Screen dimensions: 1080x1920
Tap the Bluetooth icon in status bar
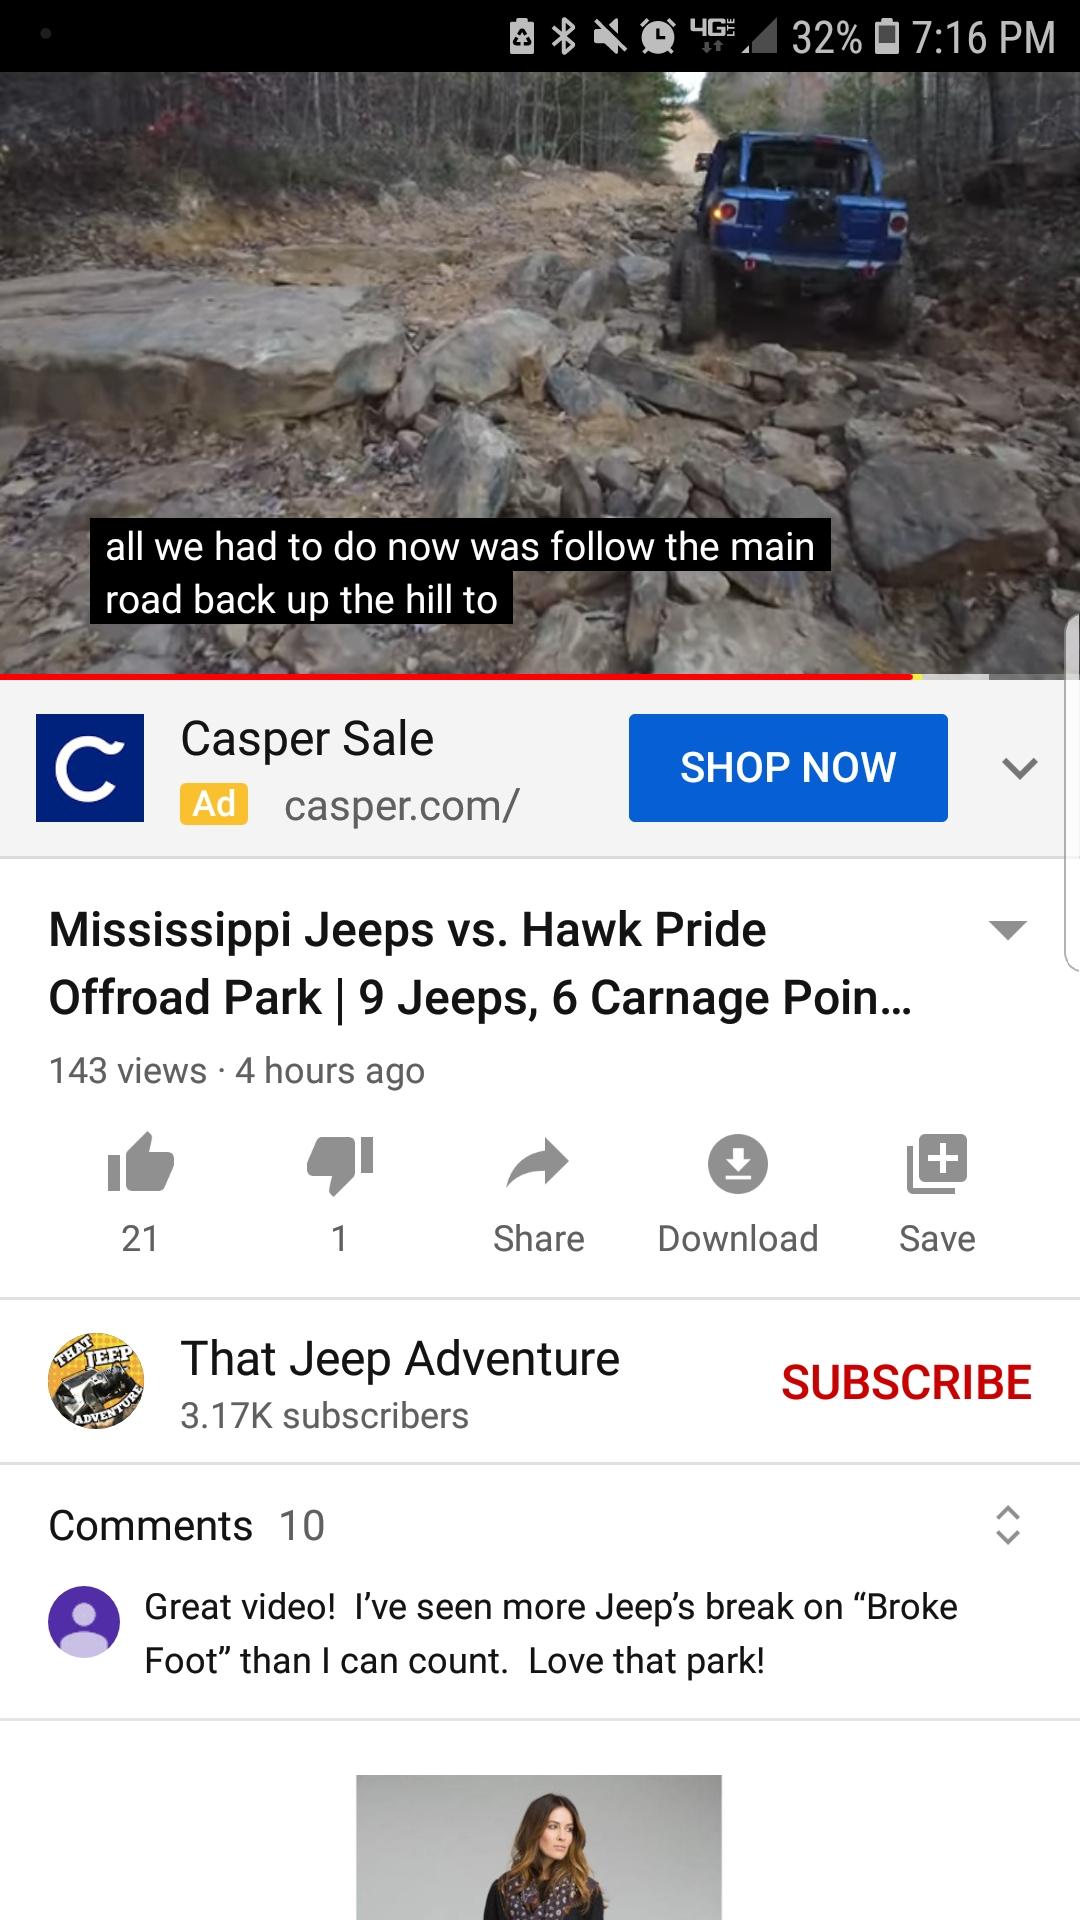pyautogui.click(x=564, y=37)
